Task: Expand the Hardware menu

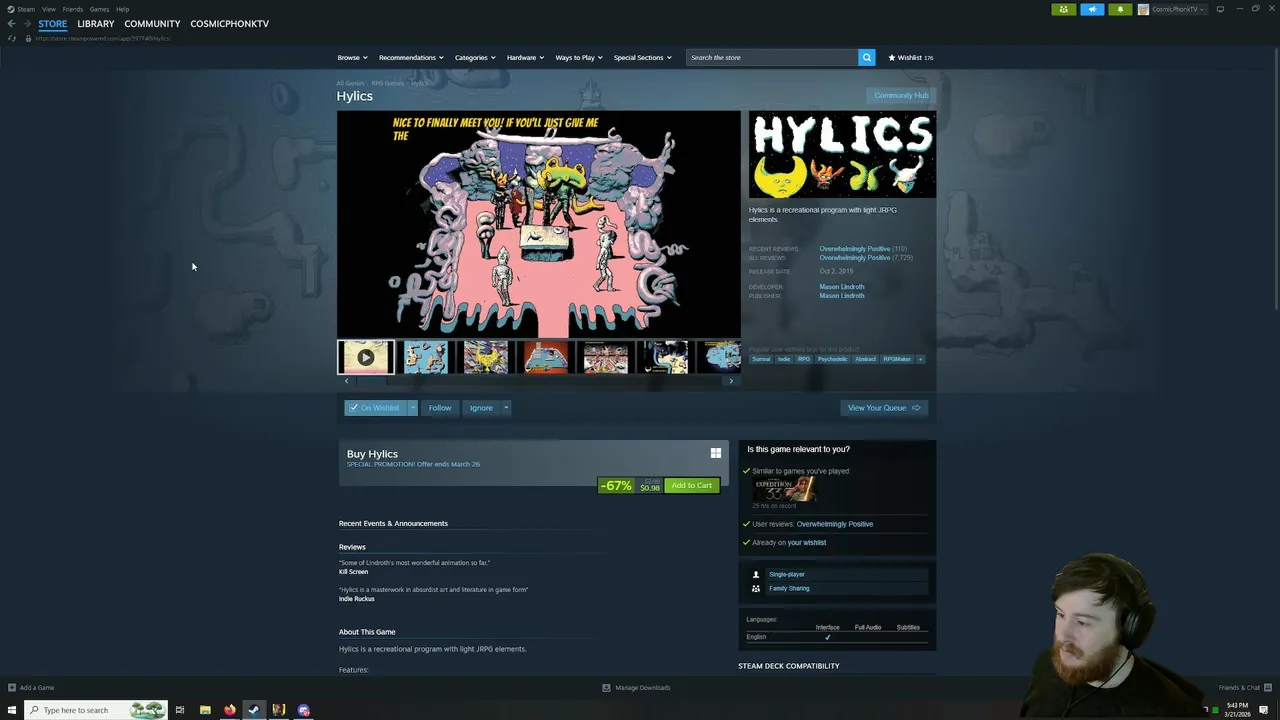Action: tap(525, 57)
